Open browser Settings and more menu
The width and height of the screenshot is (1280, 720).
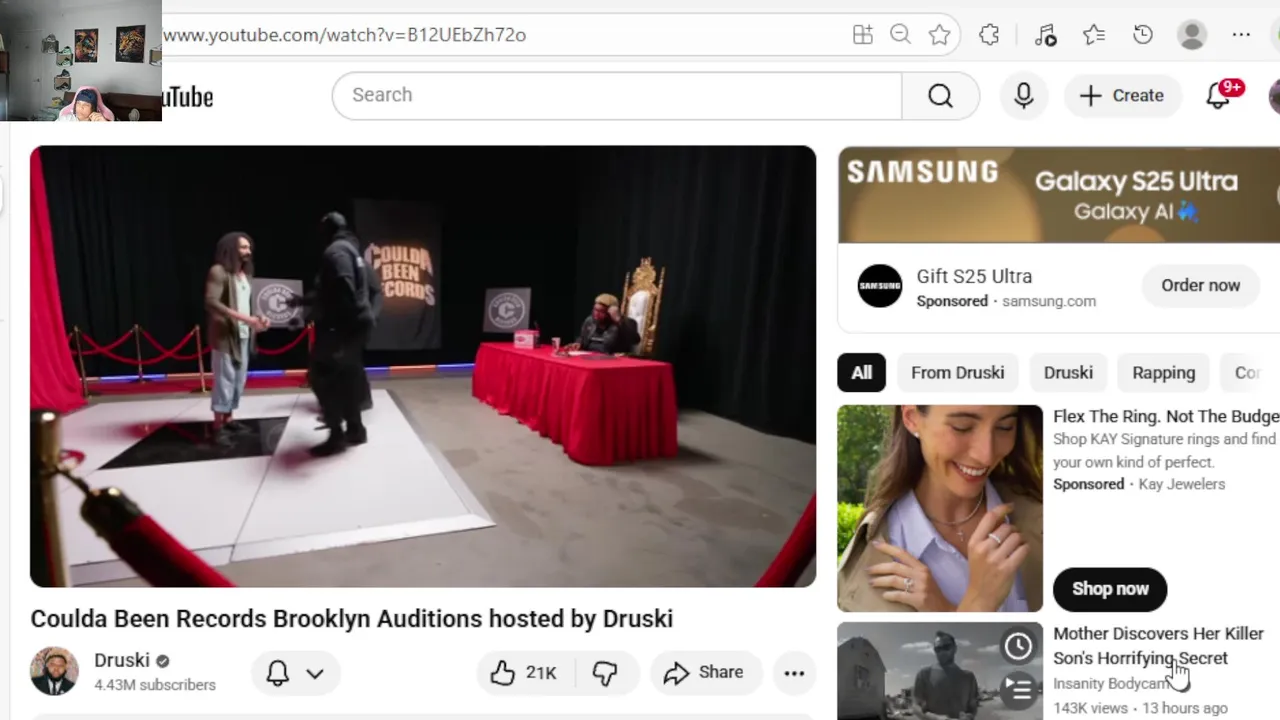click(1241, 35)
